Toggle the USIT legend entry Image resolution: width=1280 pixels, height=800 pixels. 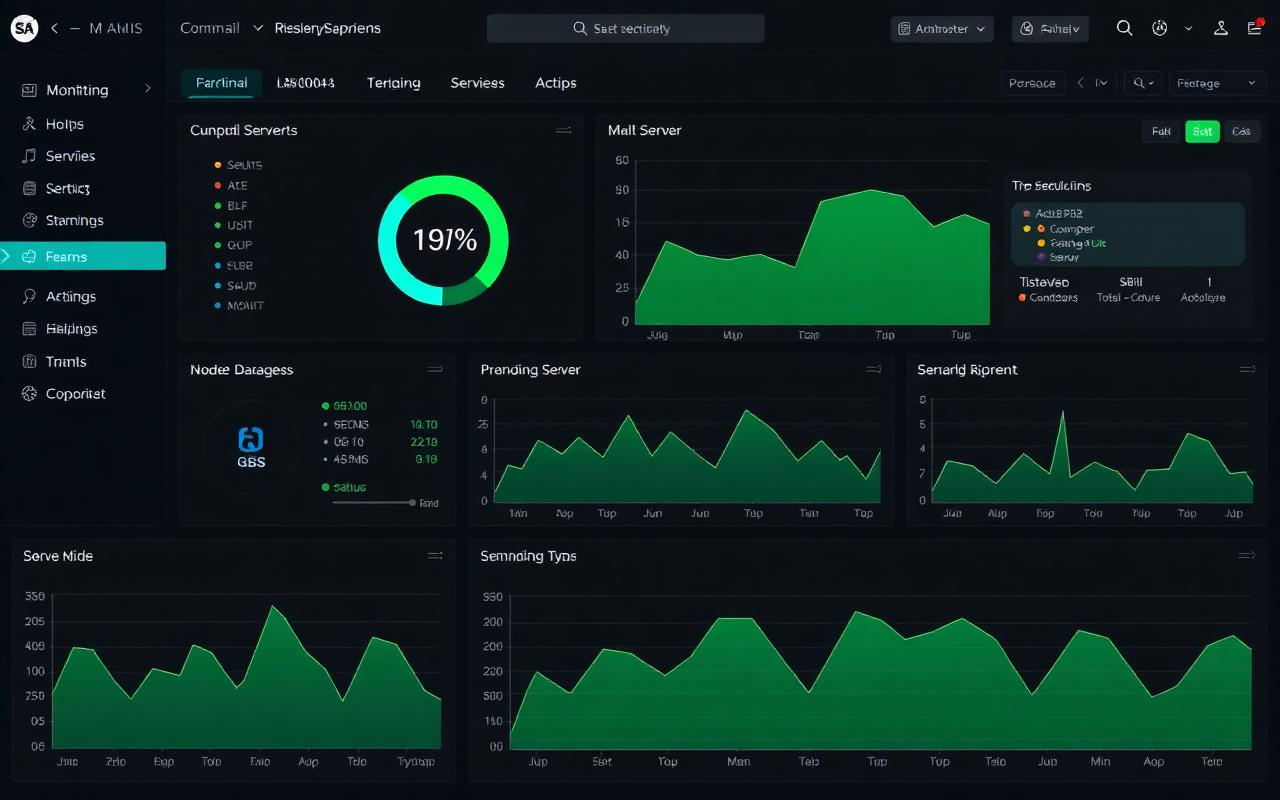click(x=233, y=225)
